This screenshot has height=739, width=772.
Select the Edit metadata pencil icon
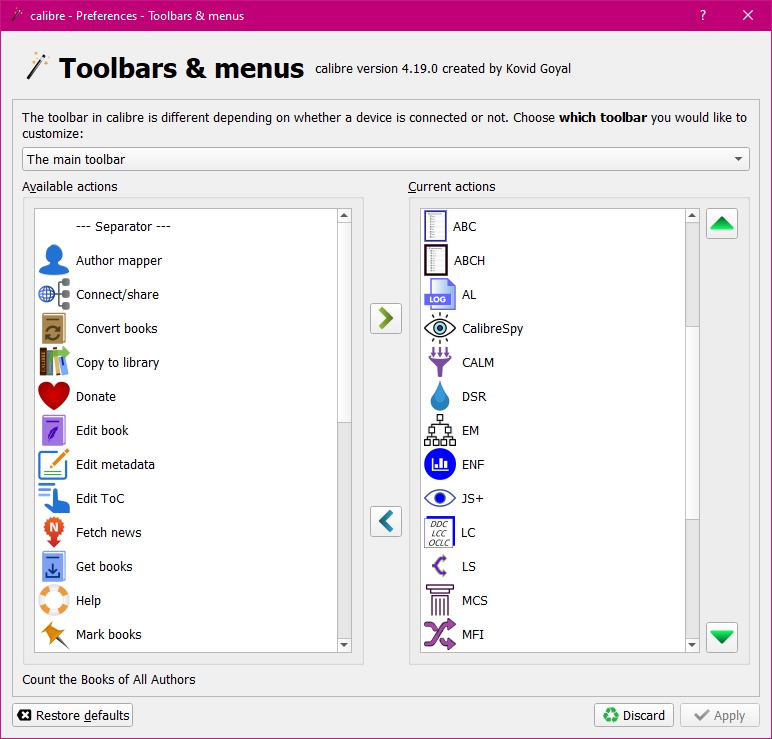54,464
